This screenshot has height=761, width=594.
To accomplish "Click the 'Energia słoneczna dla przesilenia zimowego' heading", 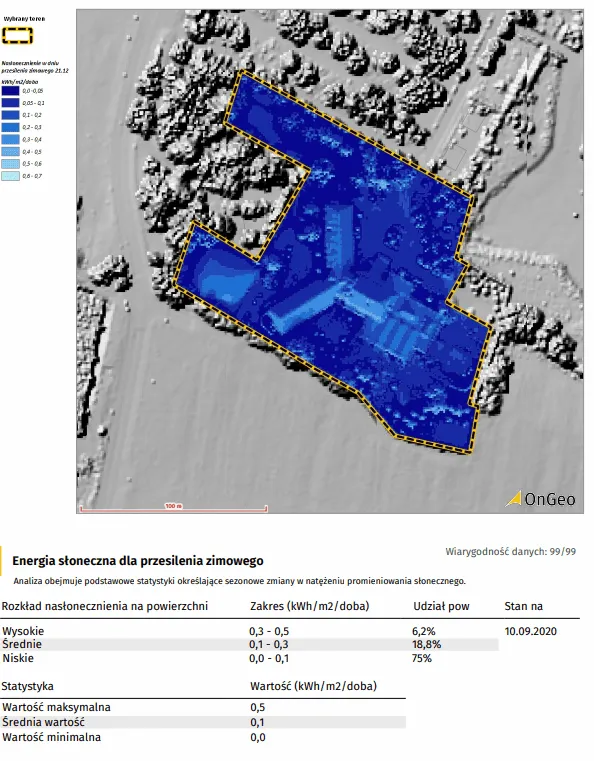I will pos(138,561).
